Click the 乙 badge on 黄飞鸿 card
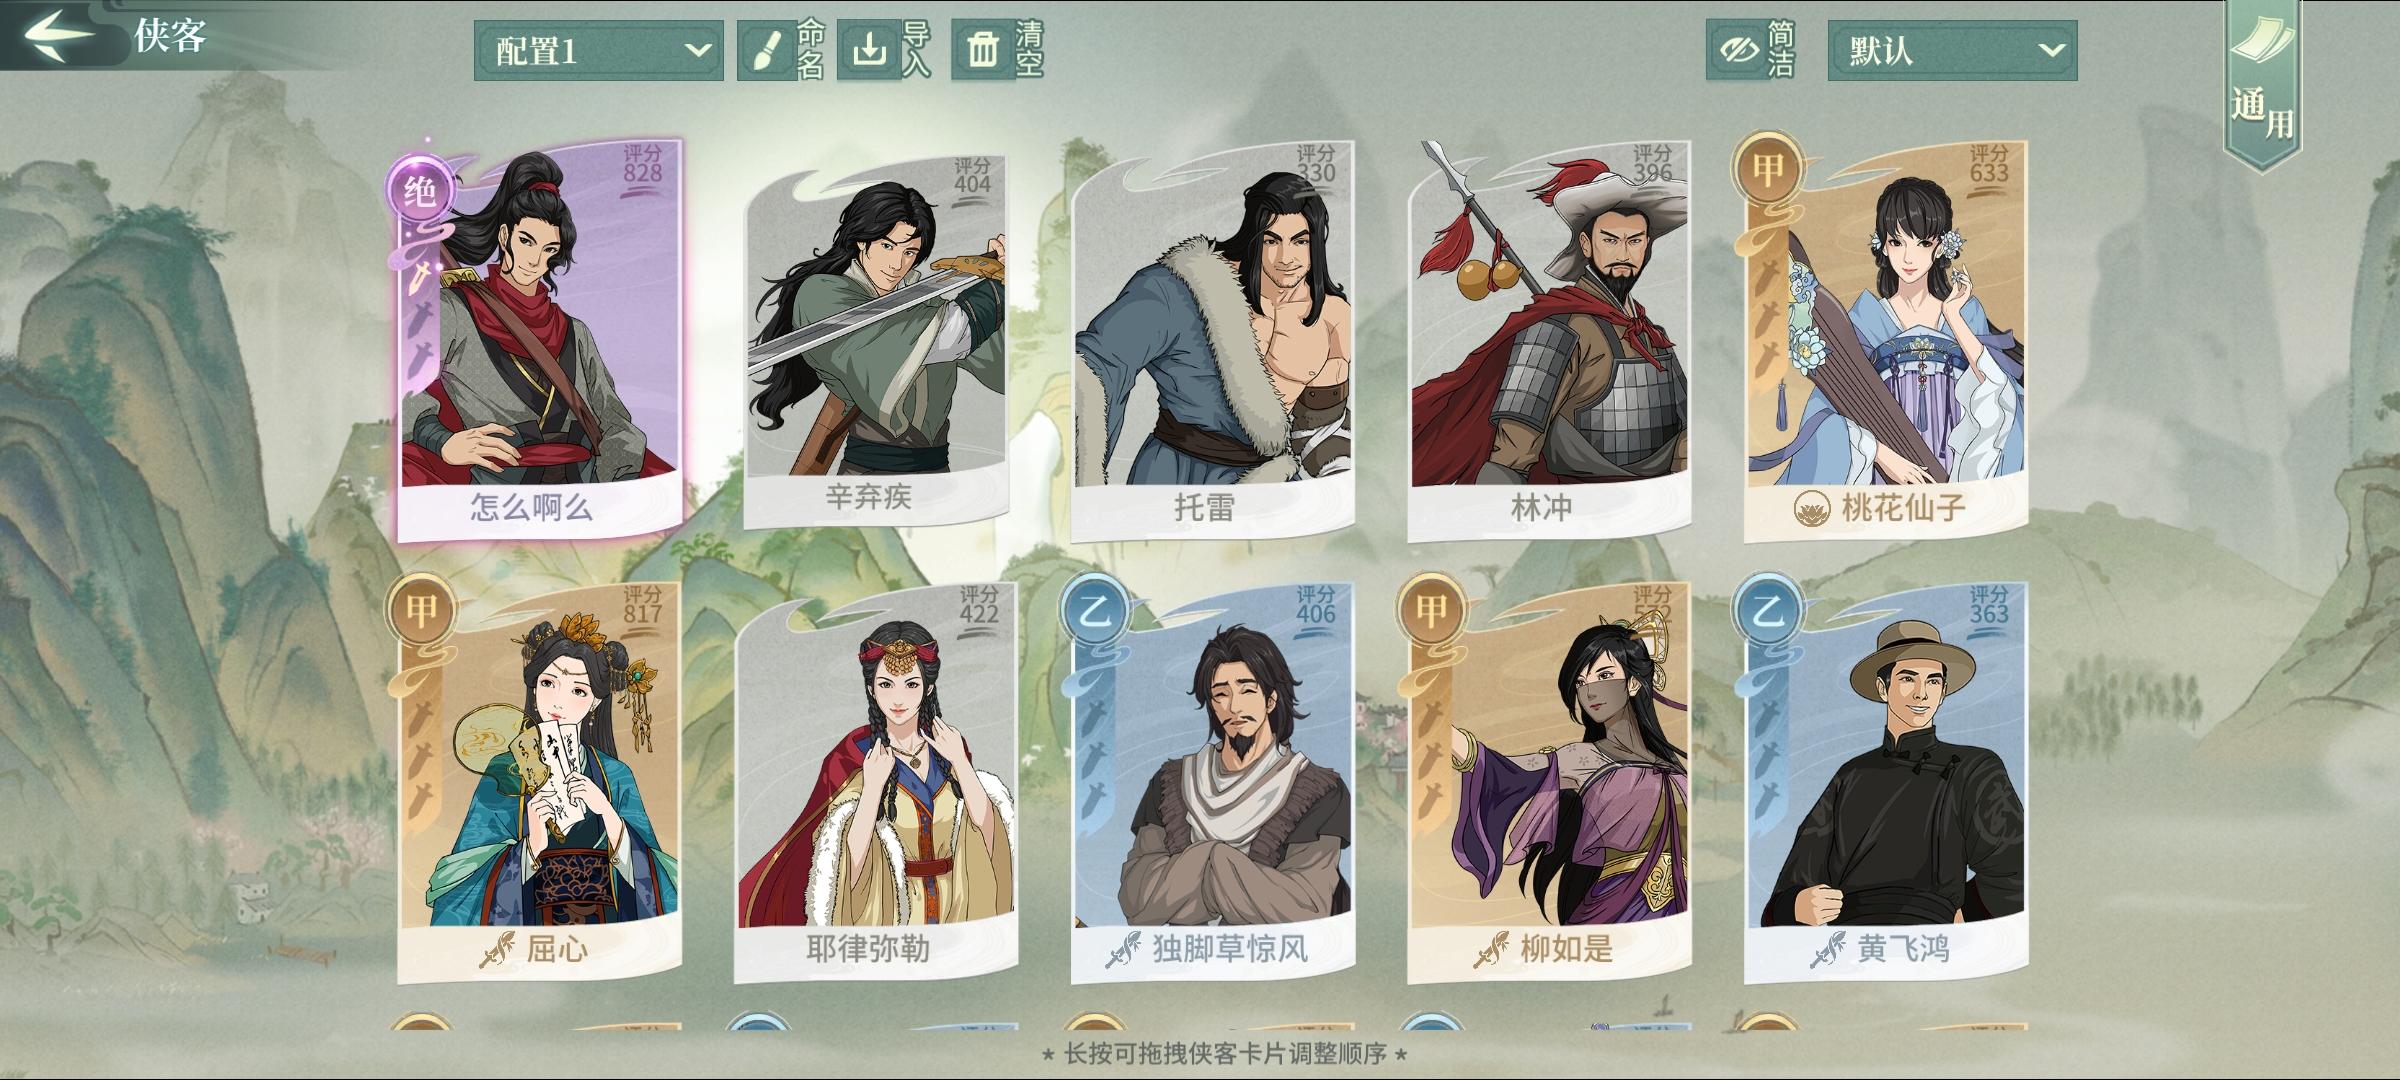The width and height of the screenshot is (2400, 1080). tap(1767, 609)
